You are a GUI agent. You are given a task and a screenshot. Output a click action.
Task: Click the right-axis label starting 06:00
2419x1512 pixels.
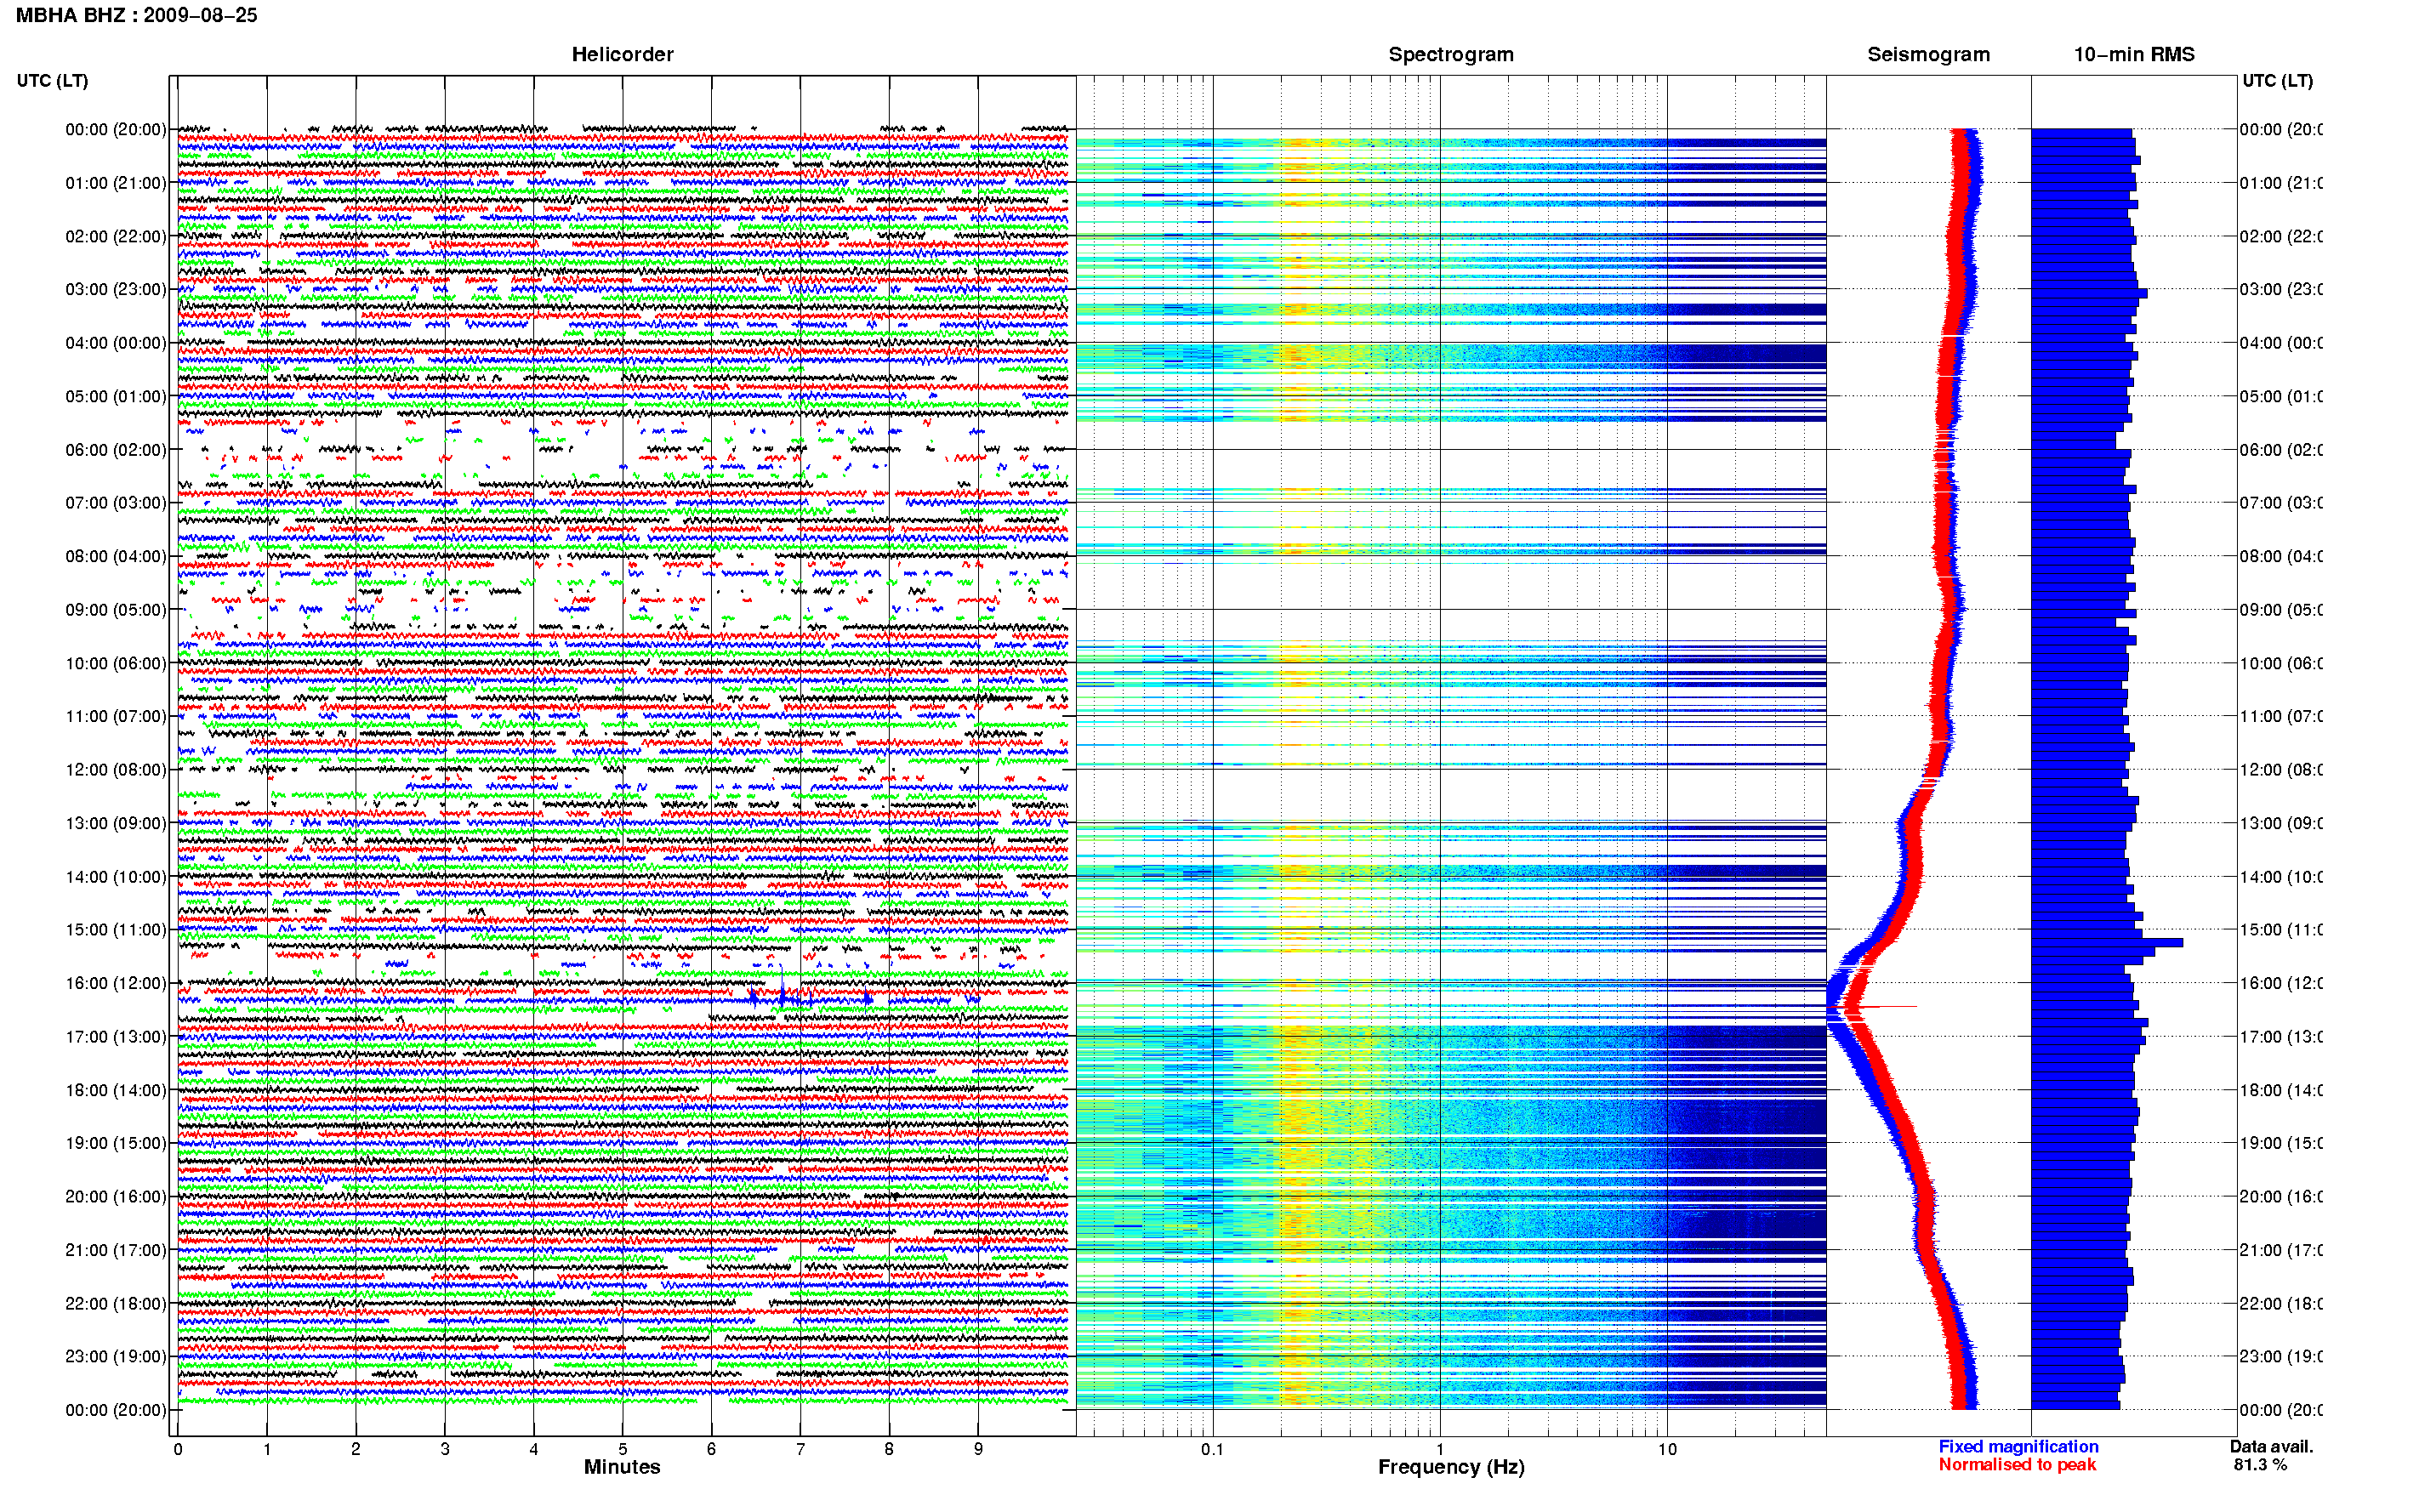(2280, 450)
